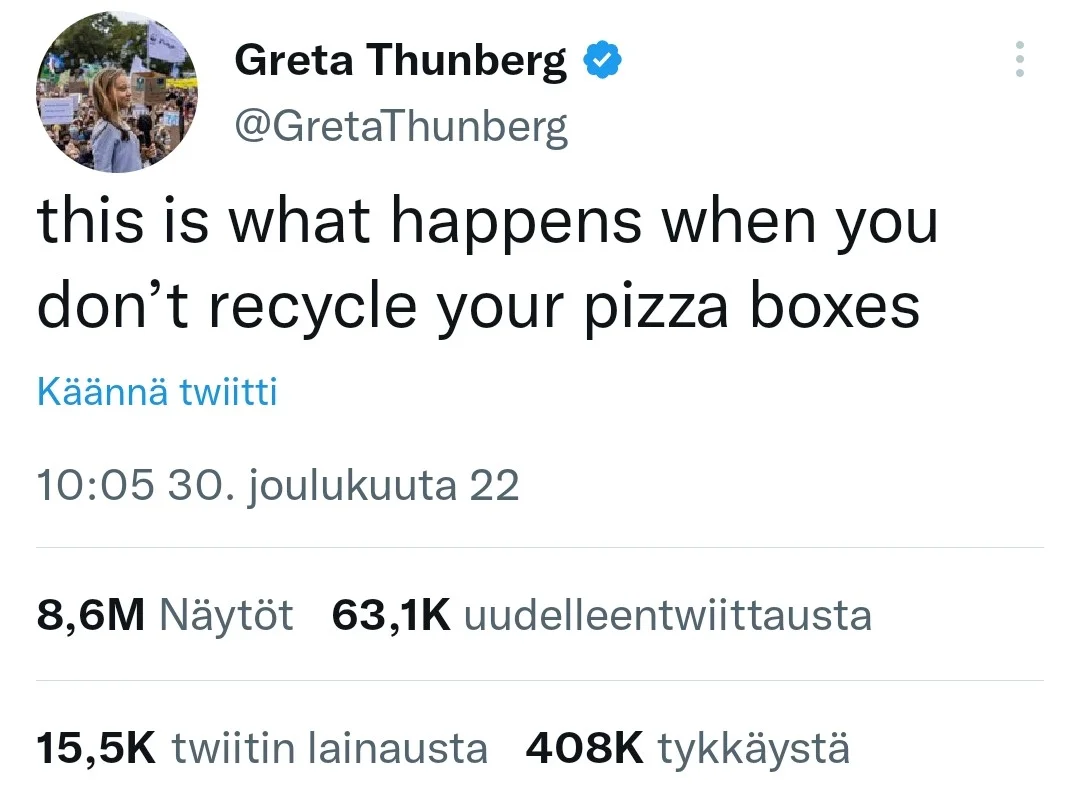The width and height of the screenshot is (1080, 808).
Task: Click the 8,6M views number
Action: tap(91, 615)
